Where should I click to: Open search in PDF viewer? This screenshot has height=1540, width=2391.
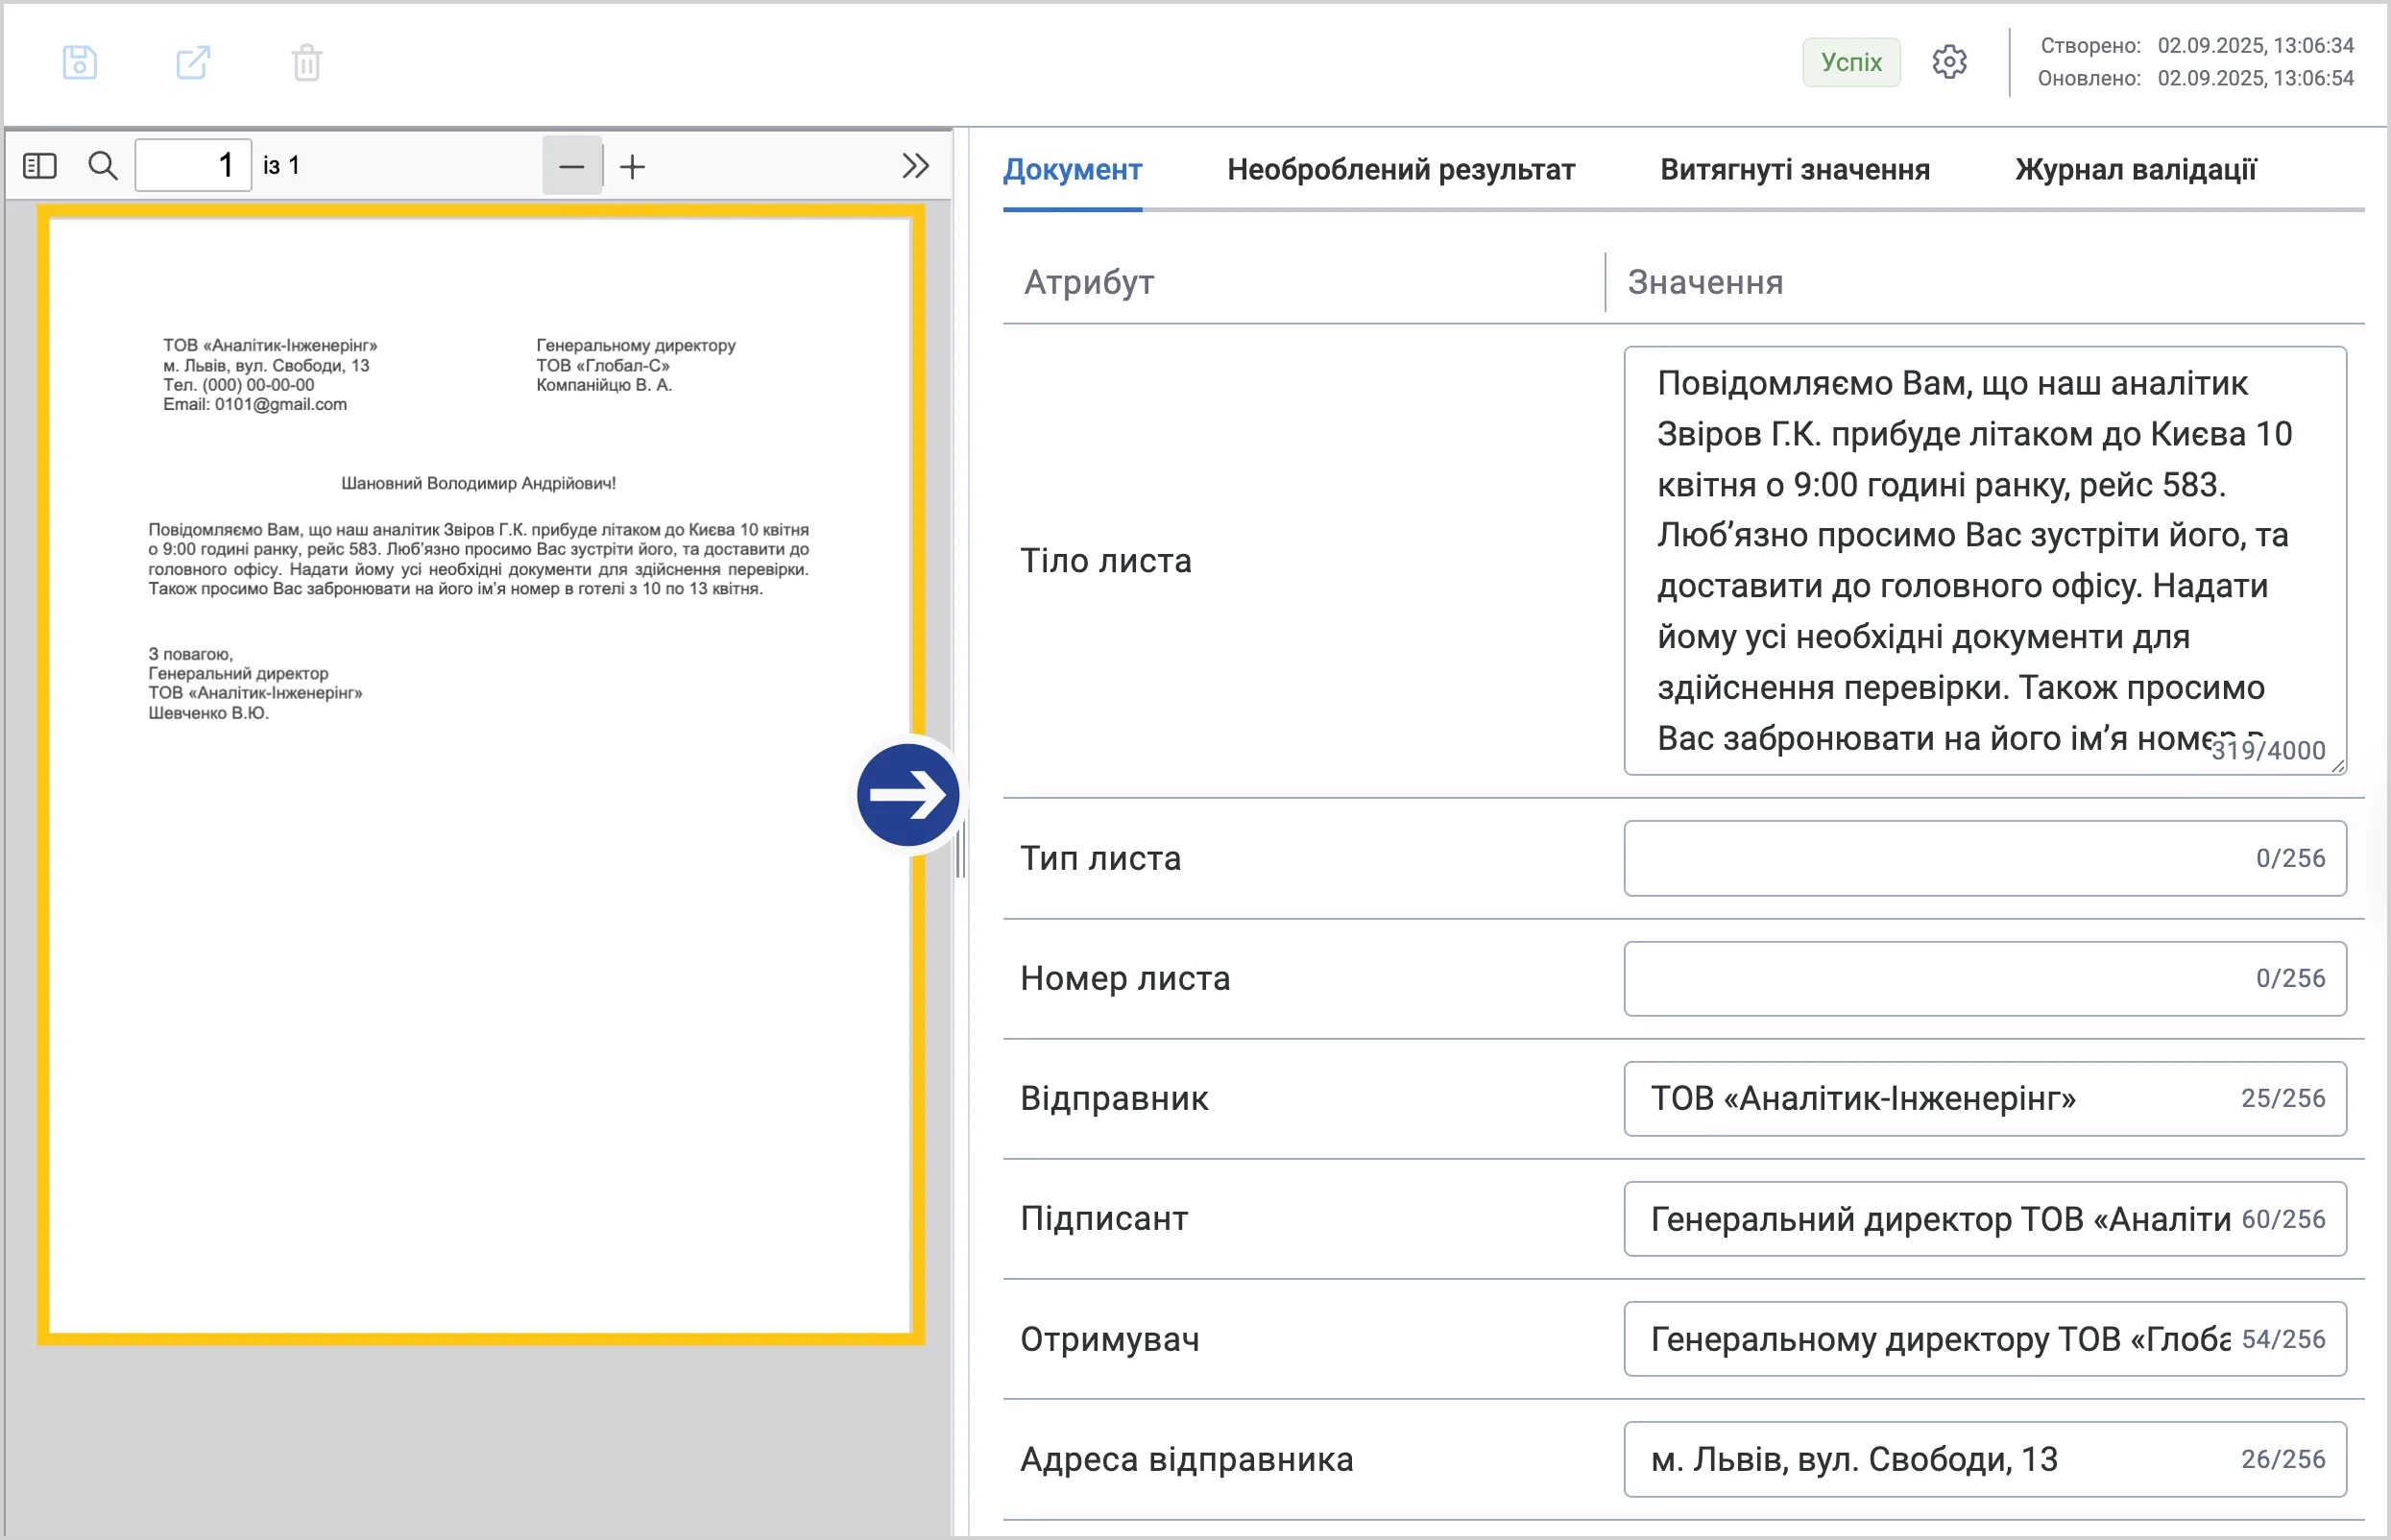[103, 165]
